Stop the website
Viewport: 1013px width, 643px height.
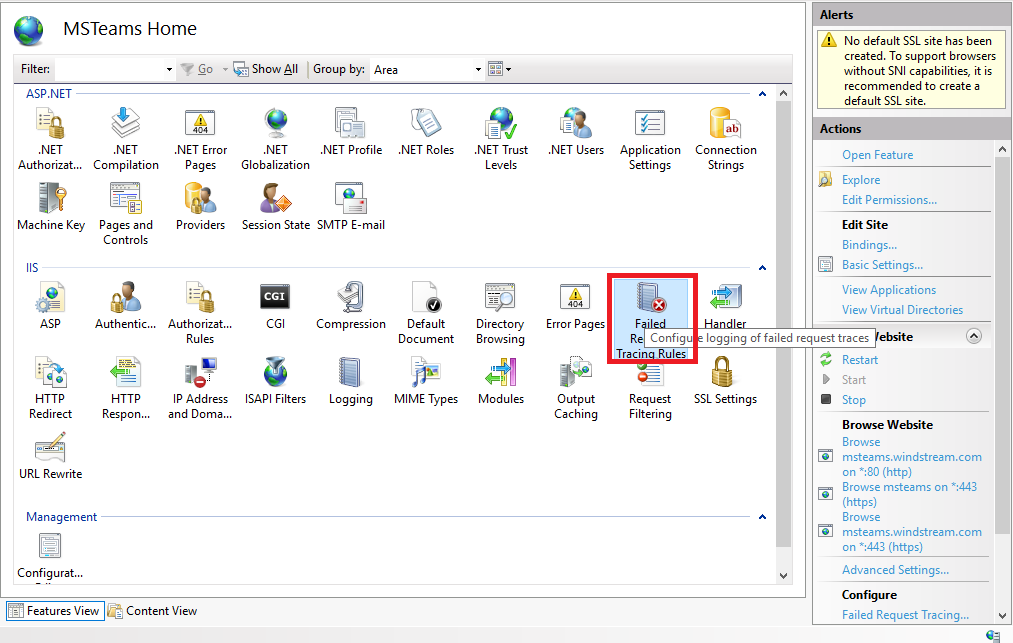pyautogui.click(x=853, y=400)
